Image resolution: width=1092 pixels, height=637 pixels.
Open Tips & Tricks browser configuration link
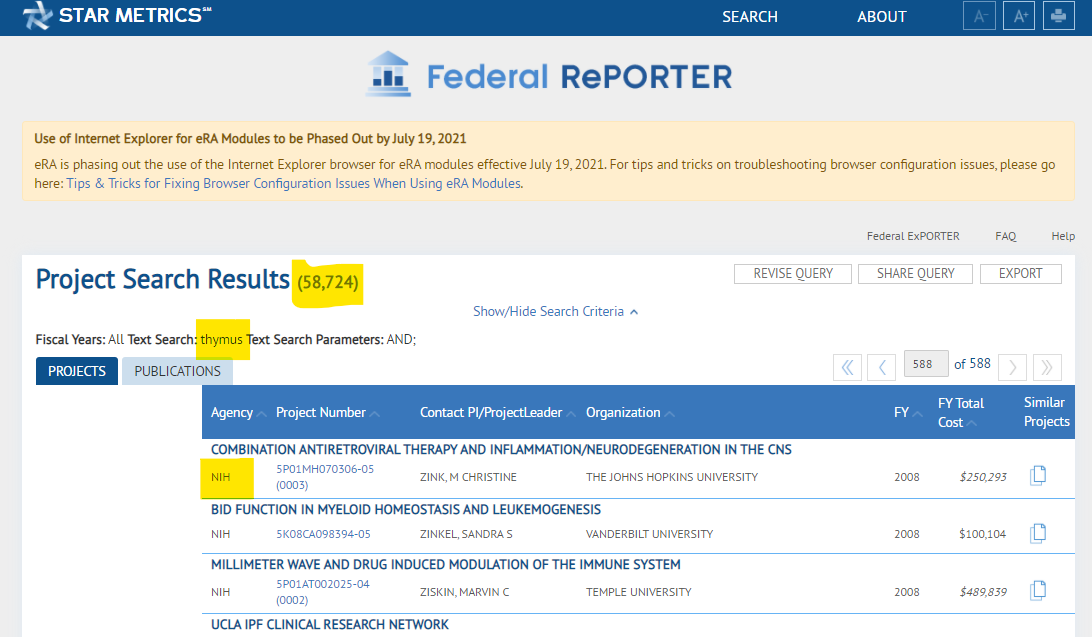point(293,183)
